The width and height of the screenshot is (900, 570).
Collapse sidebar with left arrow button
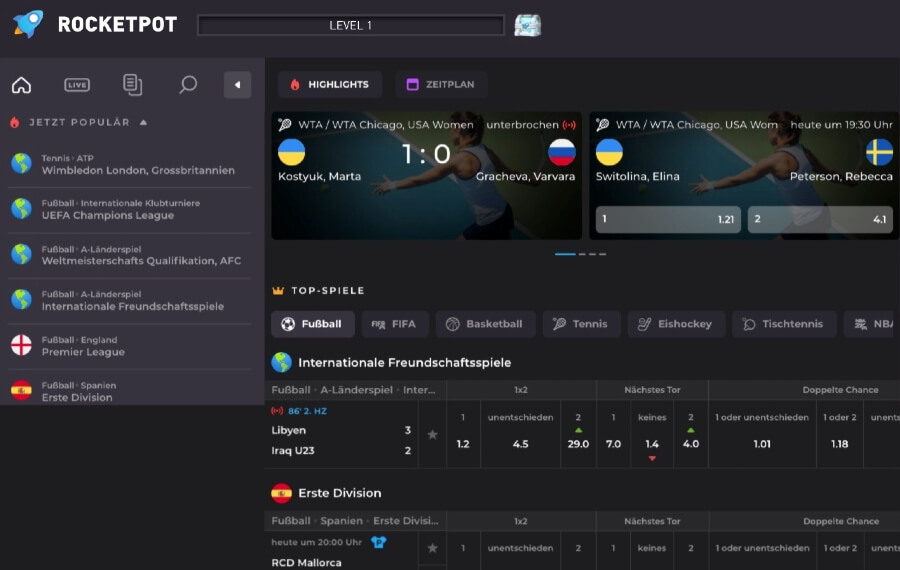coord(237,85)
